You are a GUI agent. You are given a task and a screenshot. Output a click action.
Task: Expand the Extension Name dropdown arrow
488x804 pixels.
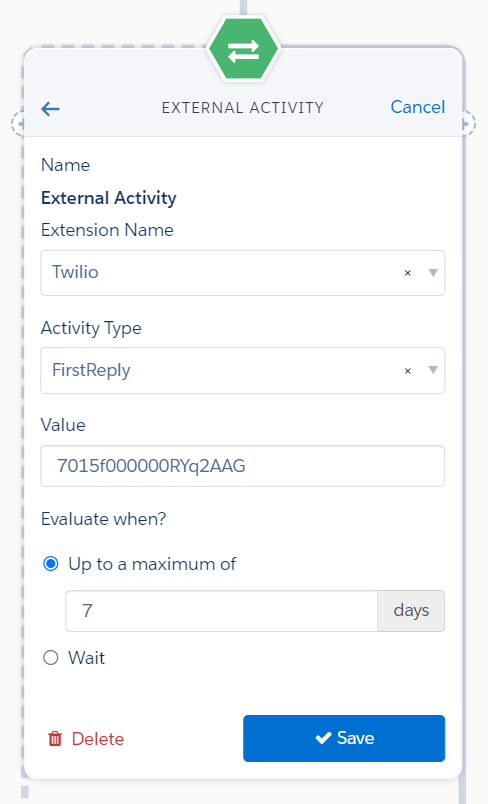point(433,273)
